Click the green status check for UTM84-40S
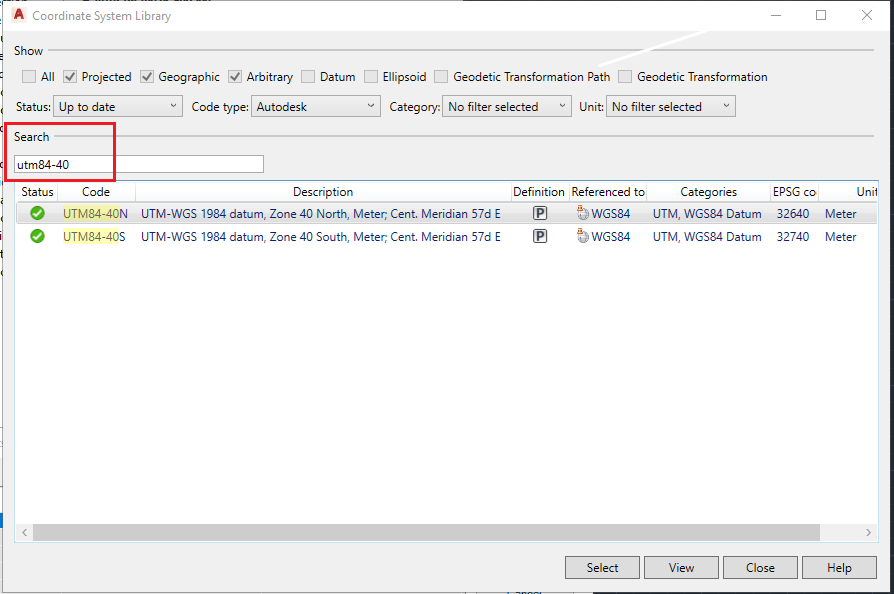The height and width of the screenshot is (594, 894). pyautogui.click(x=37, y=236)
